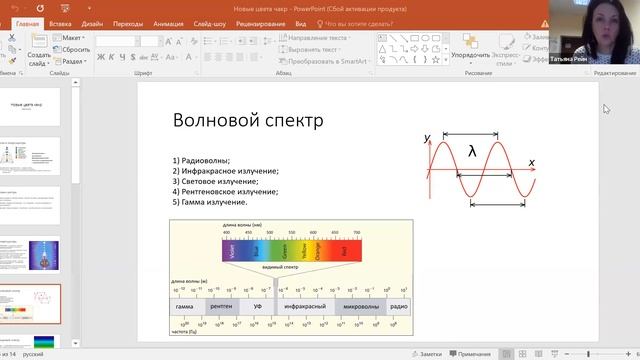Image resolution: width=640 pixels, height=360 pixels.
Task: Start slideshow from quick access toolbar icon
Action: (65, 8)
